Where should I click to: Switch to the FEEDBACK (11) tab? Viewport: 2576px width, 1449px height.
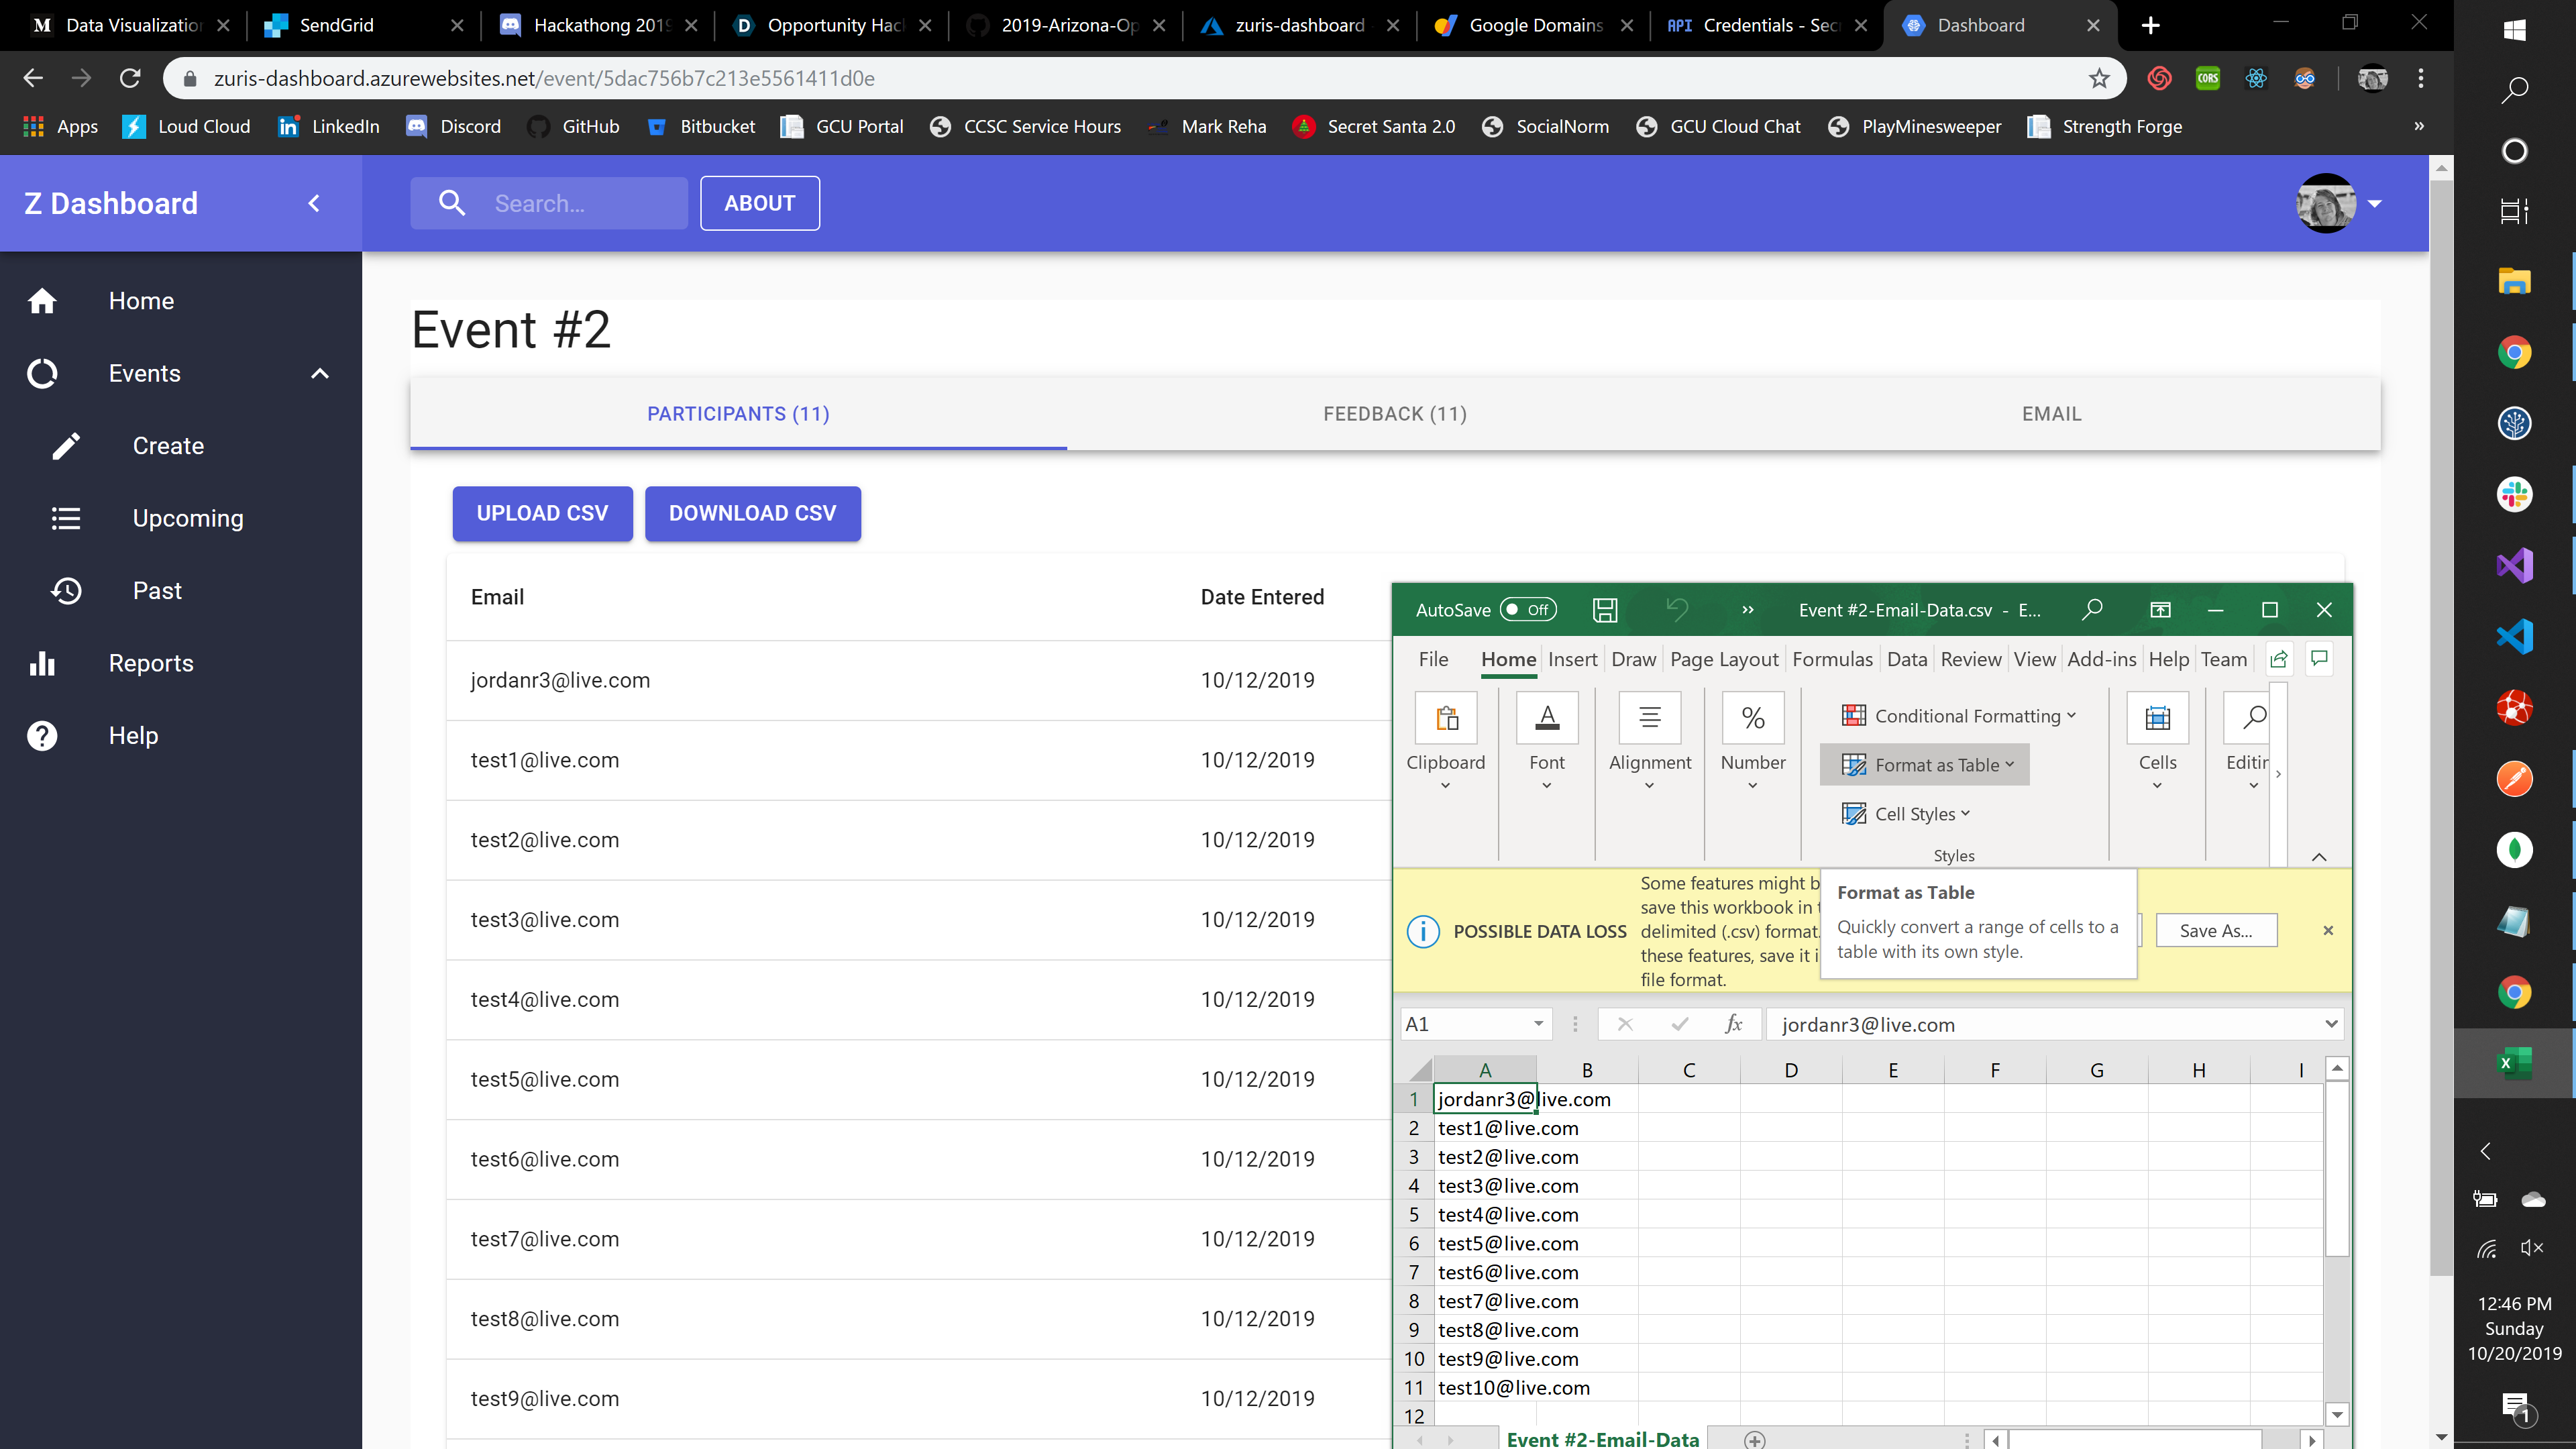[x=1394, y=414]
